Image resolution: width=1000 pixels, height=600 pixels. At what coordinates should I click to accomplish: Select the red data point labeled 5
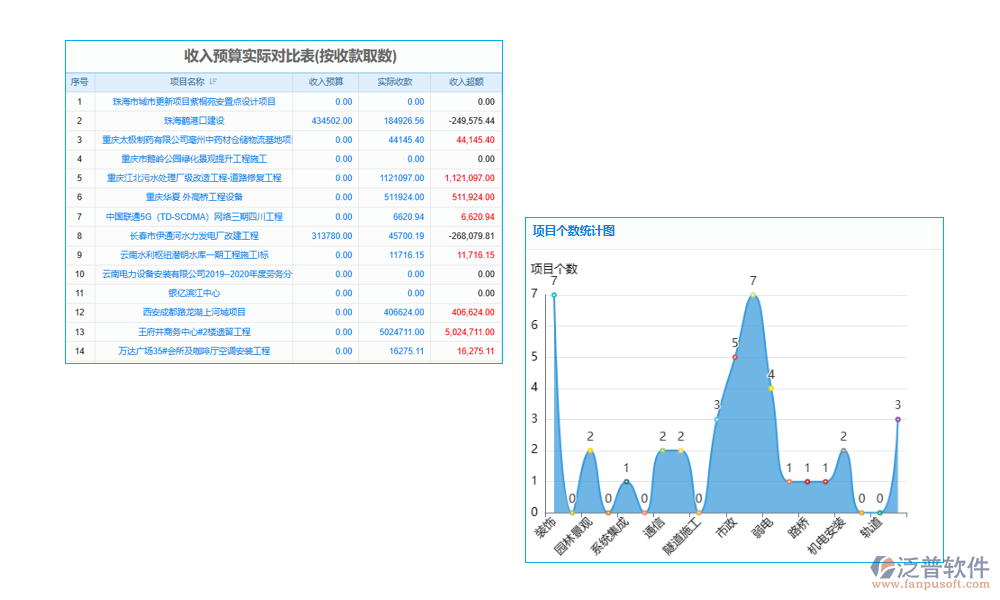coord(735,357)
